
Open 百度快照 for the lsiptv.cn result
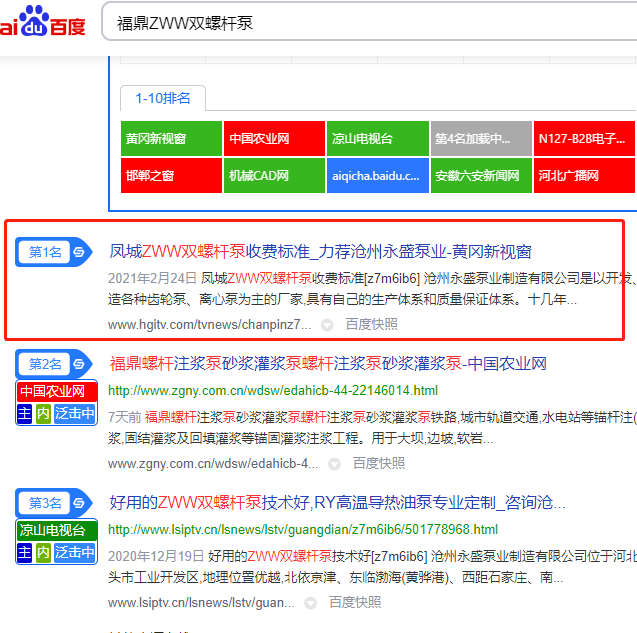[x=355, y=602]
